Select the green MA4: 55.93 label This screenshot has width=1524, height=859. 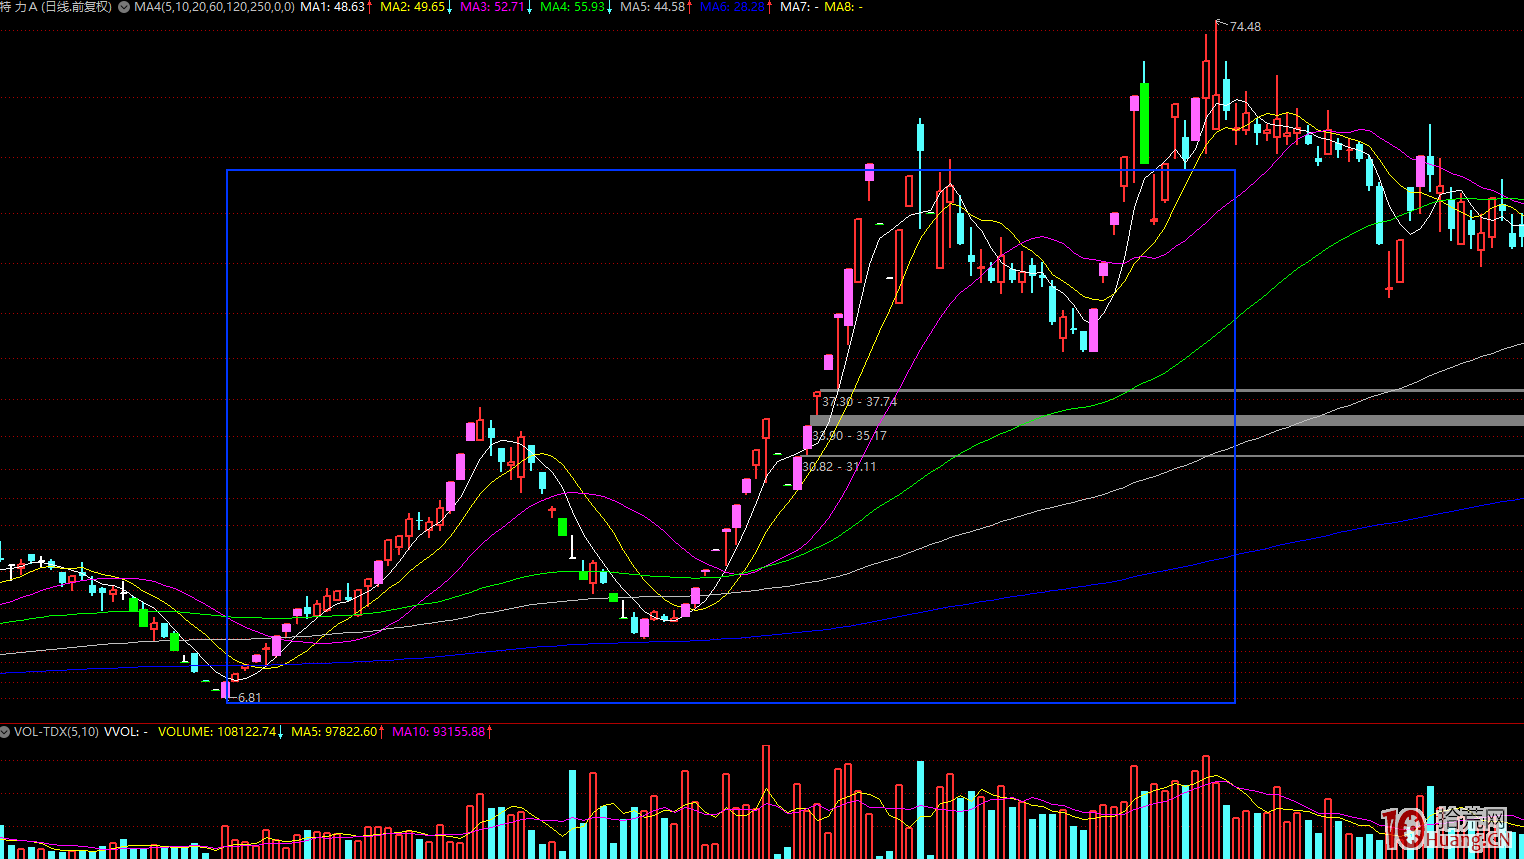[x=573, y=7]
